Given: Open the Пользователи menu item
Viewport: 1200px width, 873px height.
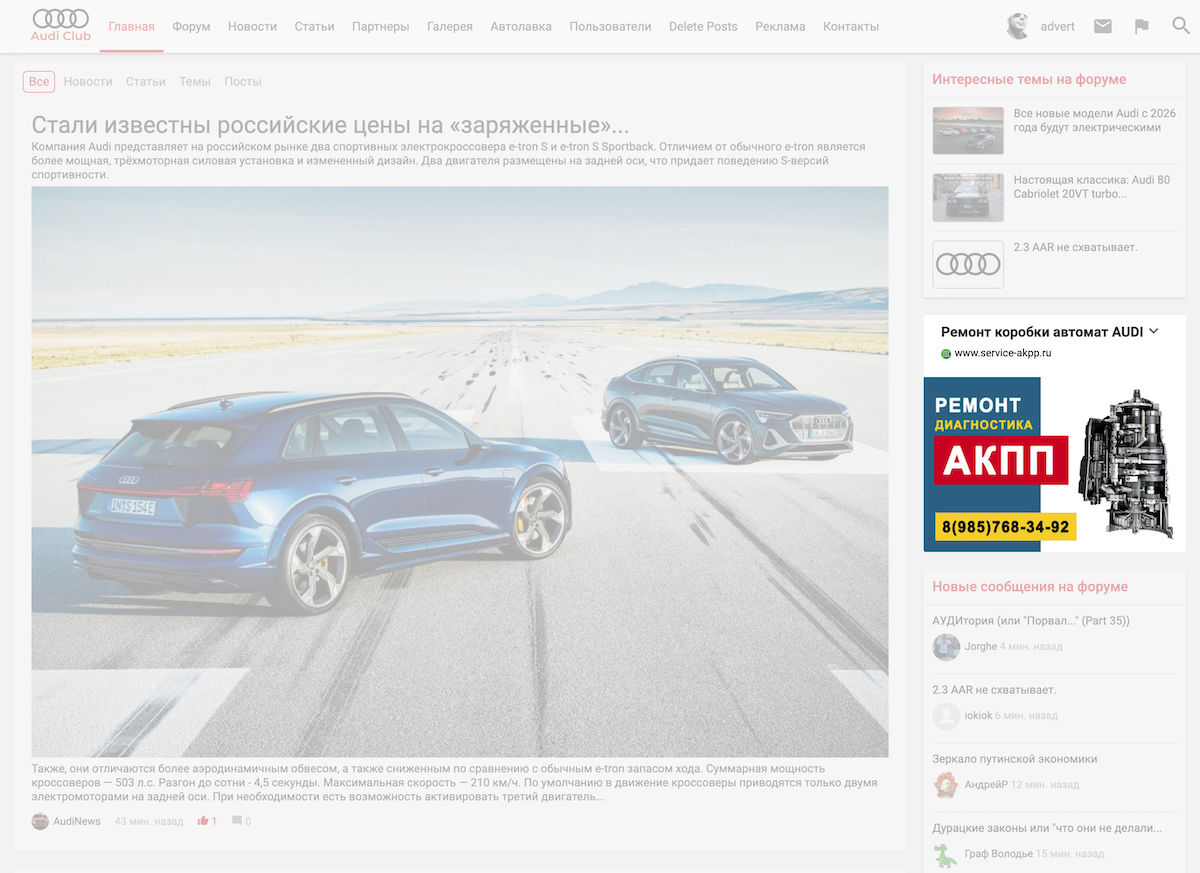Looking at the screenshot, I should [x=610, y=27].
